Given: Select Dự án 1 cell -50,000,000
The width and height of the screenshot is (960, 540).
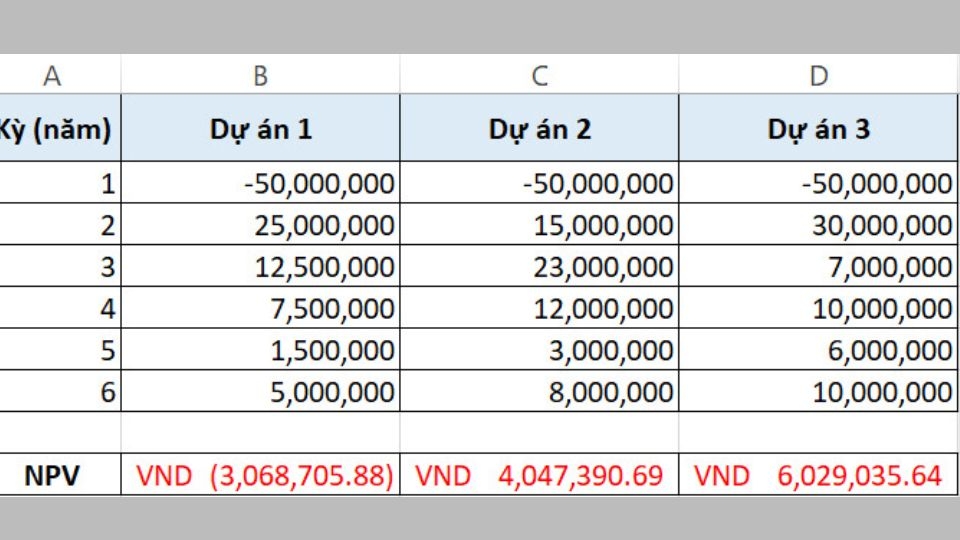Looking at the screenshot, I should 260,182.
